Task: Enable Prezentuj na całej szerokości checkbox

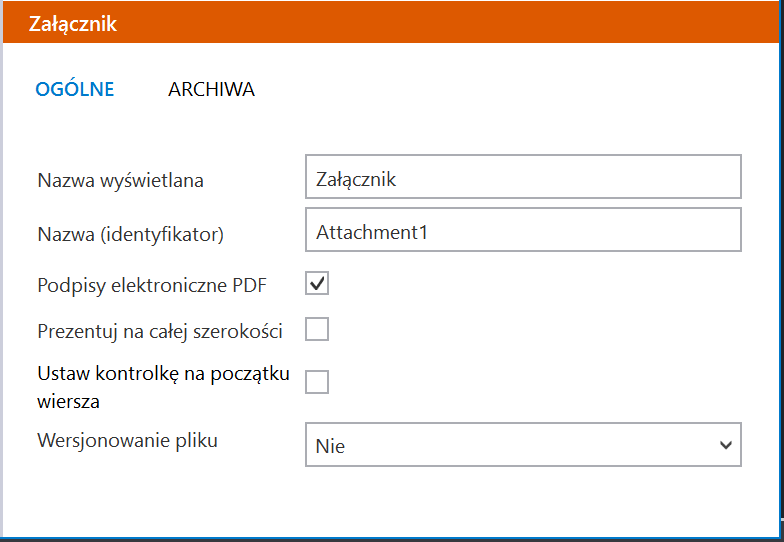Action: click(x=317, y=329)
